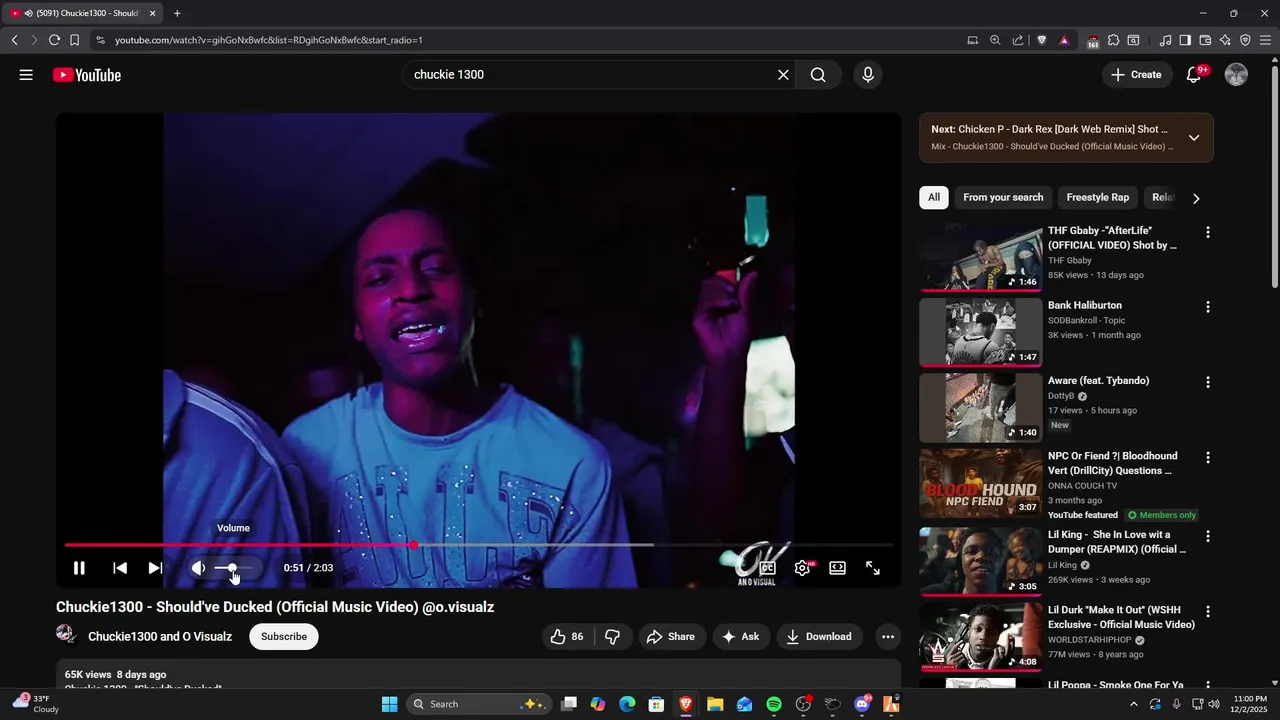
Task: Subscribe to Chuckie1300 and O Visualz
Action: pos(284,637)
